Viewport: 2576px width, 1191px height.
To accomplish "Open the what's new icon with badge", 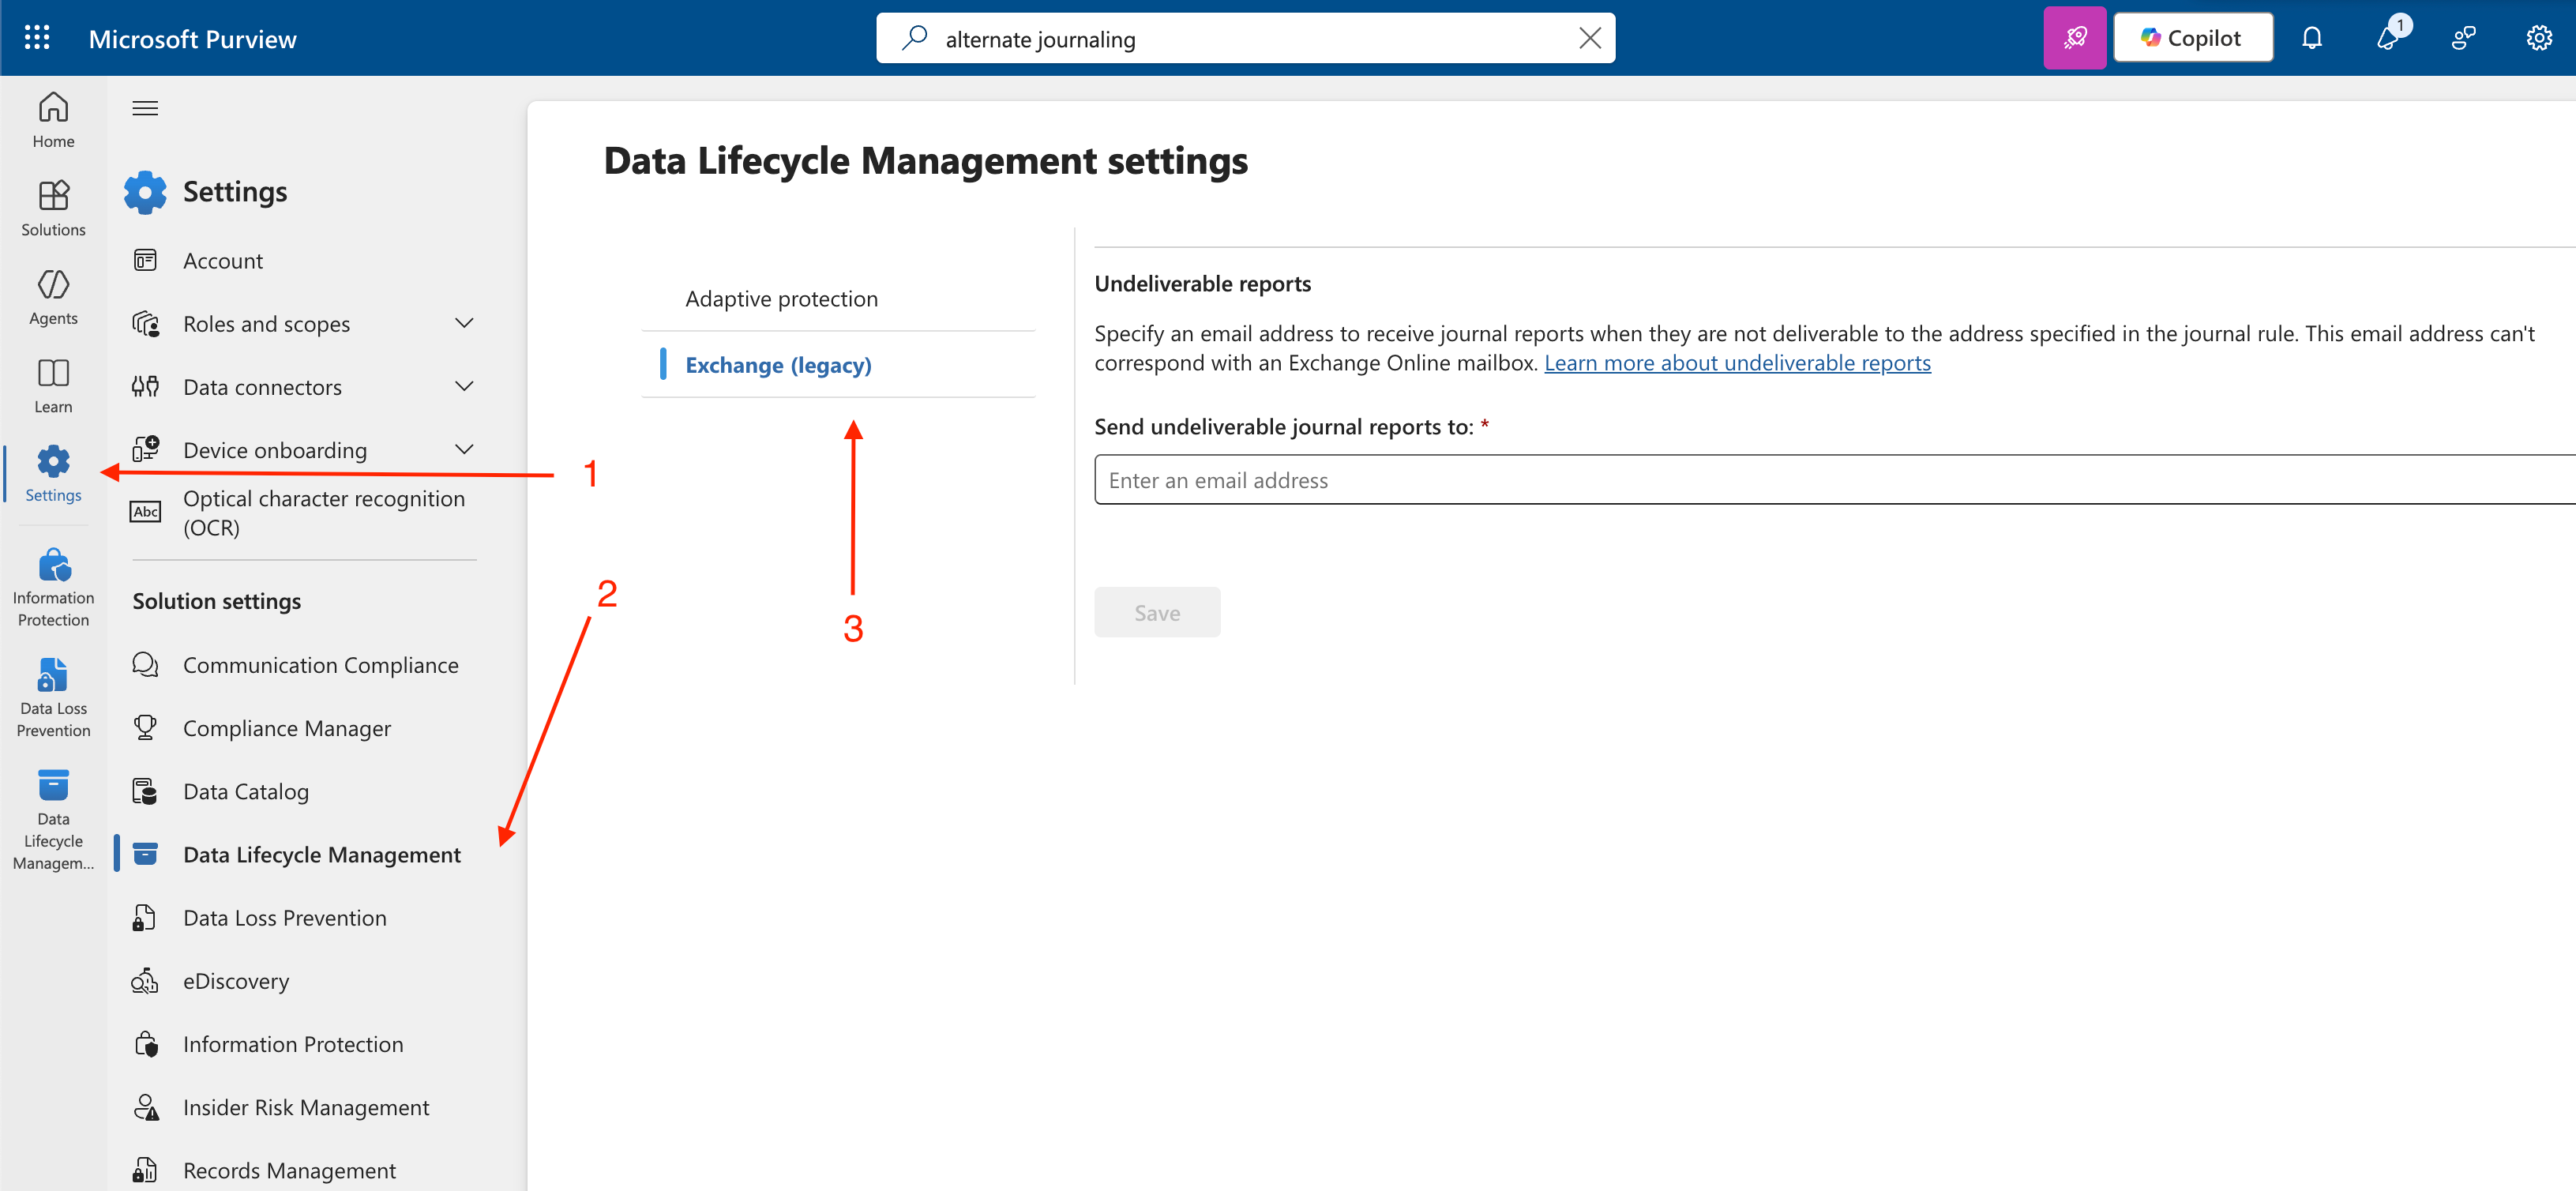I will click(x=2388, y=36).
